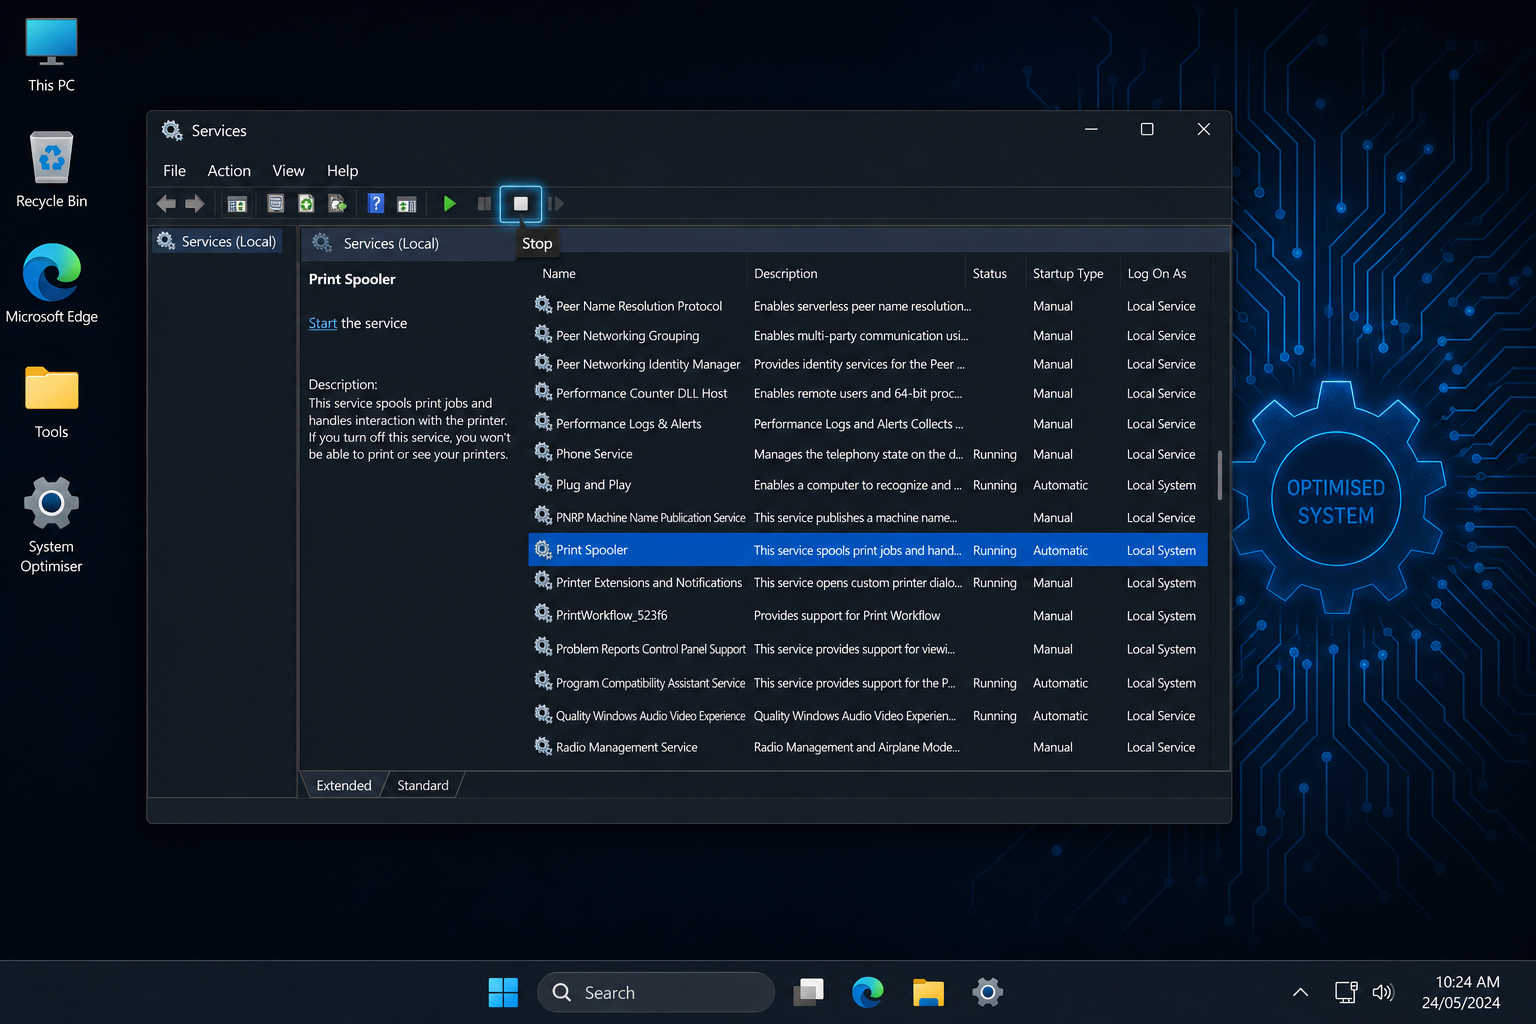Click the Pause Service toolbar icon

[x=484, y=204]
